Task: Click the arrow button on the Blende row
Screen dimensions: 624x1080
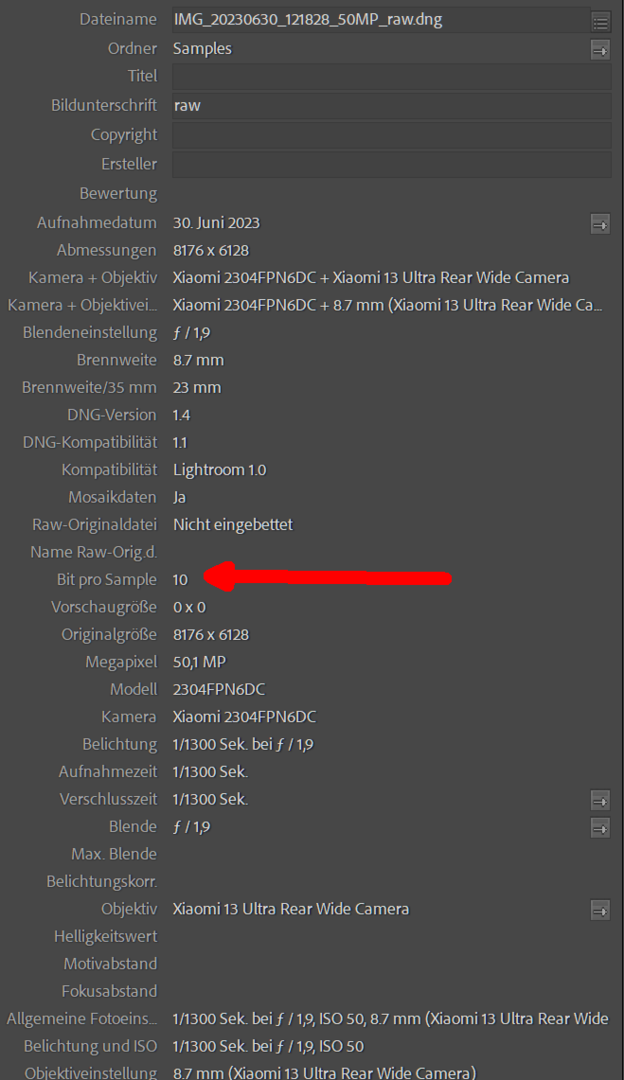Action: (x=600, y=828)
